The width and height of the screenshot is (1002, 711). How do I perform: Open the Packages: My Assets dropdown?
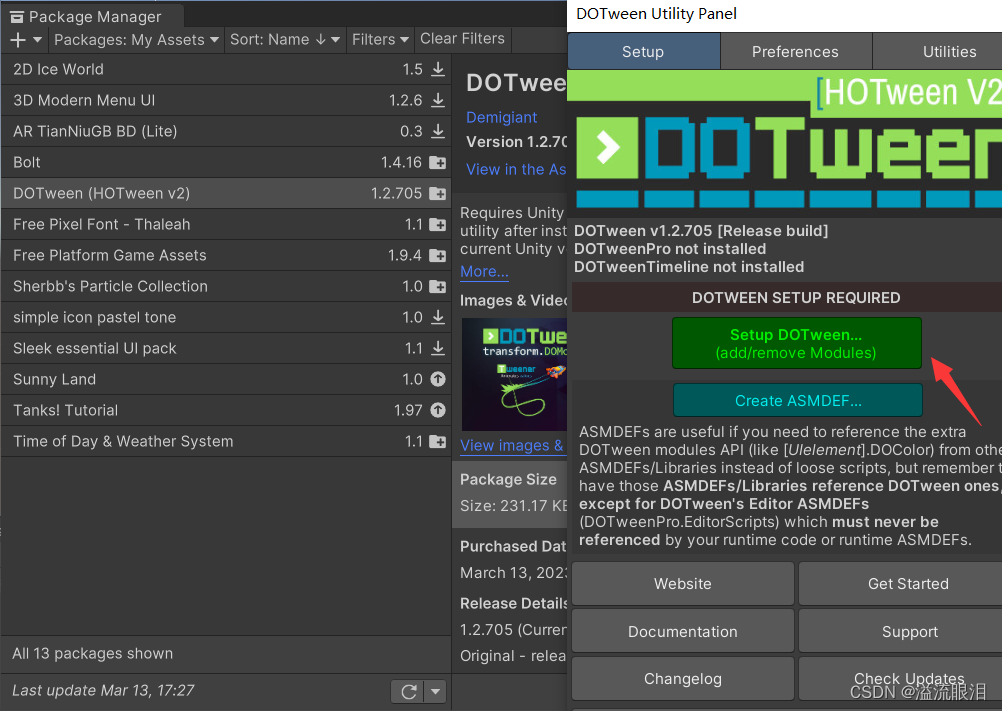pos(136,40)
